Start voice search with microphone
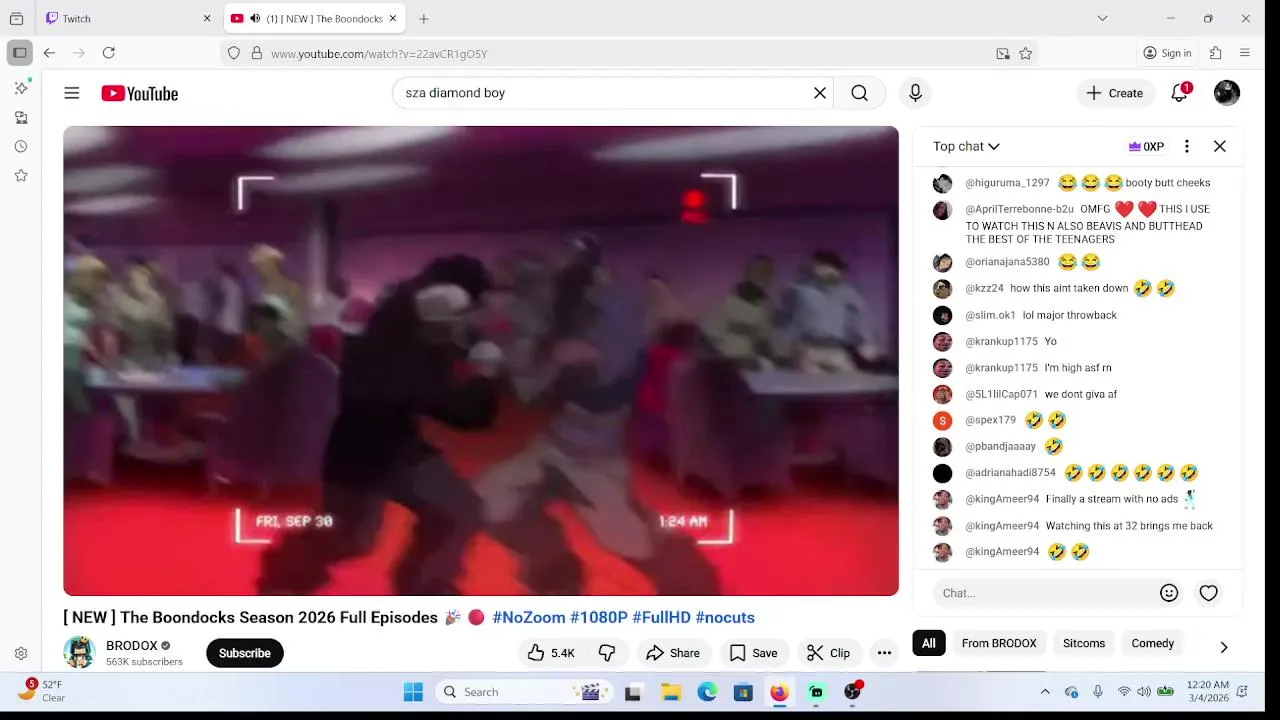 coord(915,93)
